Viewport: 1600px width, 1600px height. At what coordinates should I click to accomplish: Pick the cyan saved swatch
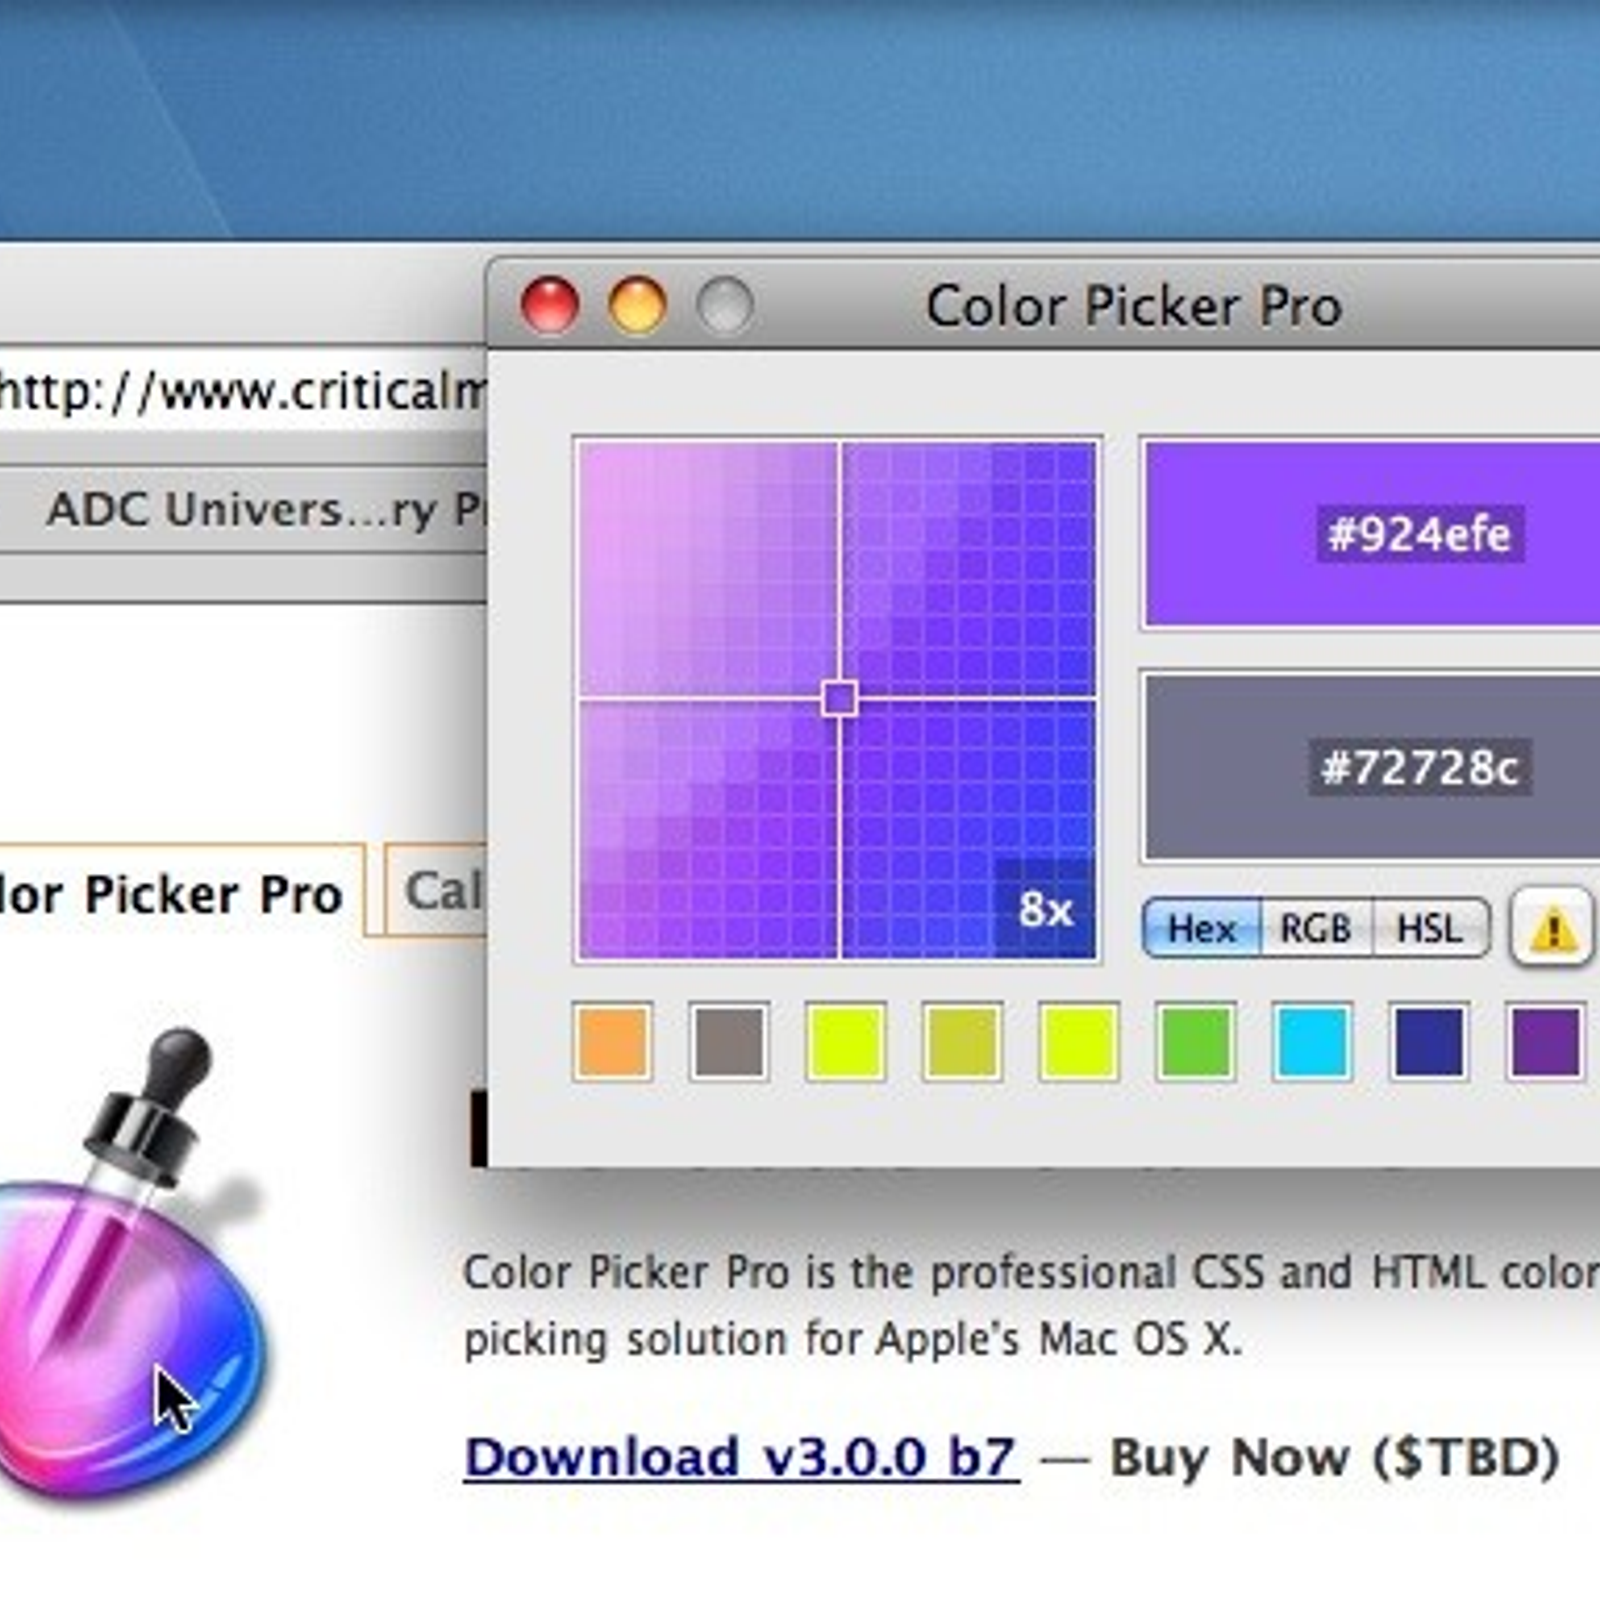[x=1312, y=1042]
